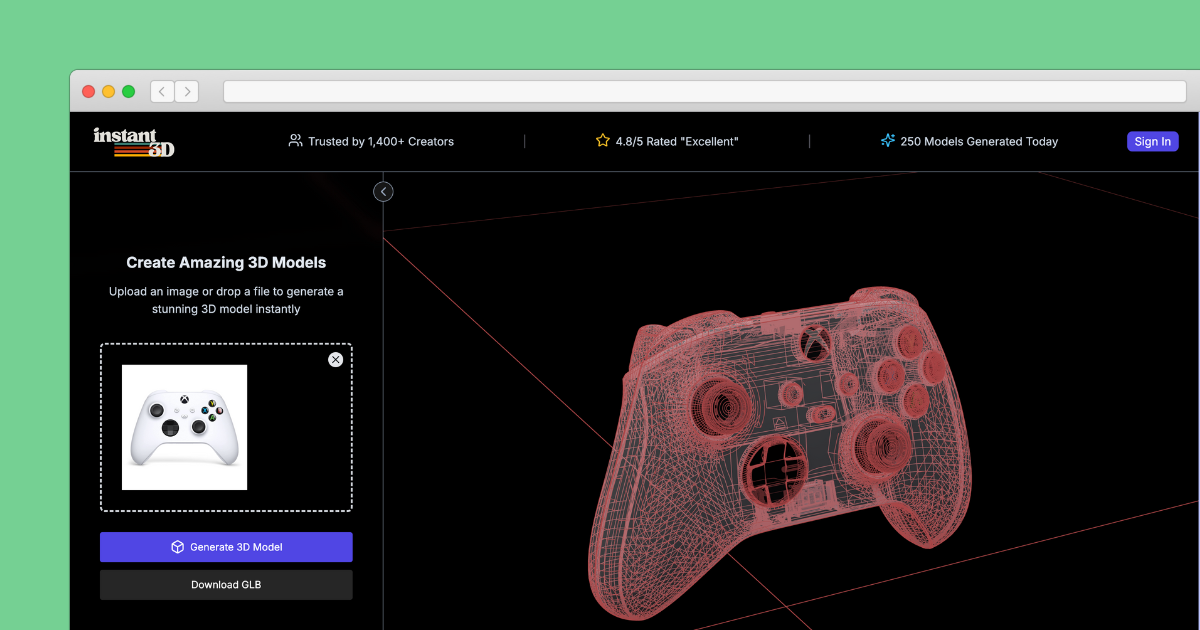Image resolution: width=1200 pixels, height=630 pixels.
Task: Click the browser back navigation arrow
Action: [x=162, y=91]
